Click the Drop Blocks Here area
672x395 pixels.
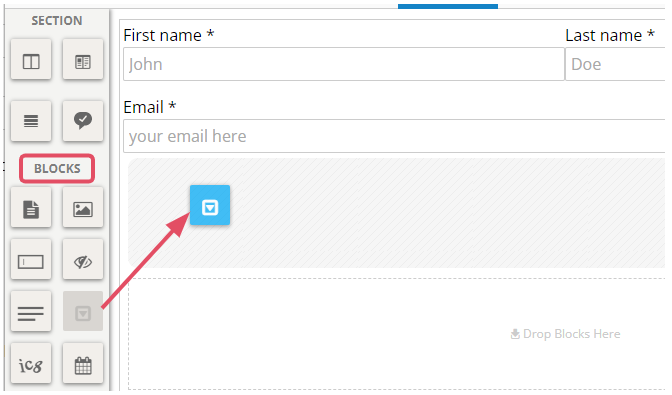tap(565, 334)
